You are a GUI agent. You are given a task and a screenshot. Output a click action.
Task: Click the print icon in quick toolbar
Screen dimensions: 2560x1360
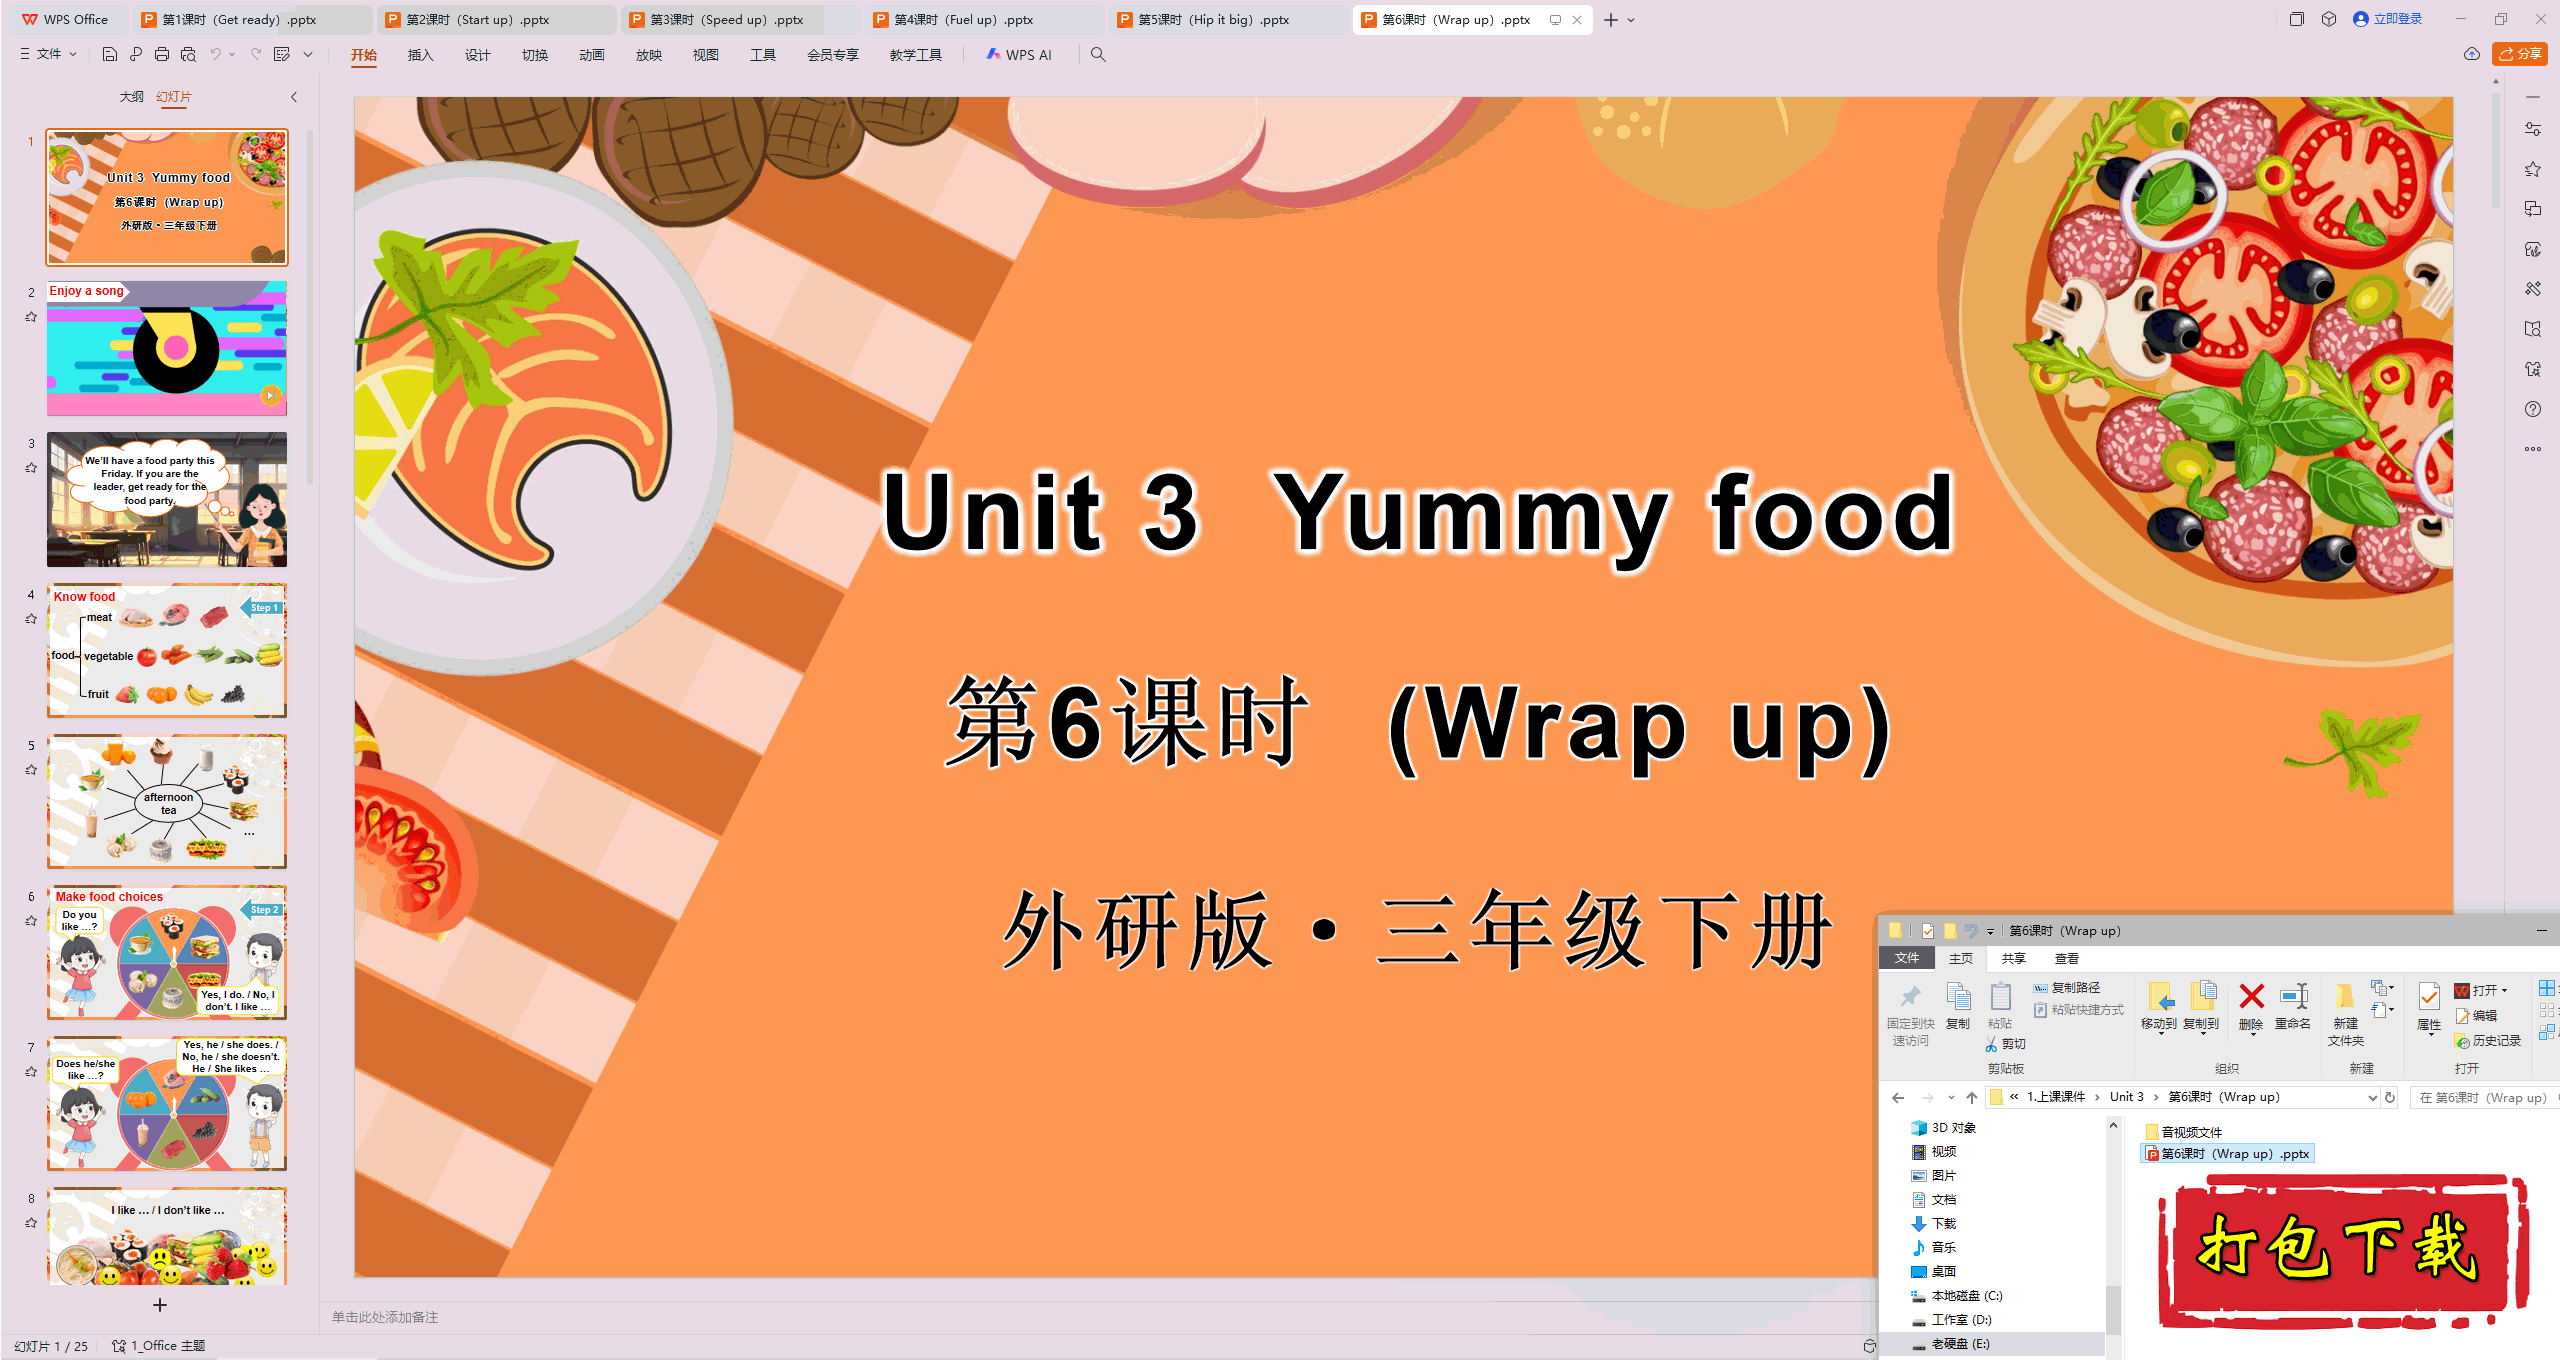coord(162,54)
